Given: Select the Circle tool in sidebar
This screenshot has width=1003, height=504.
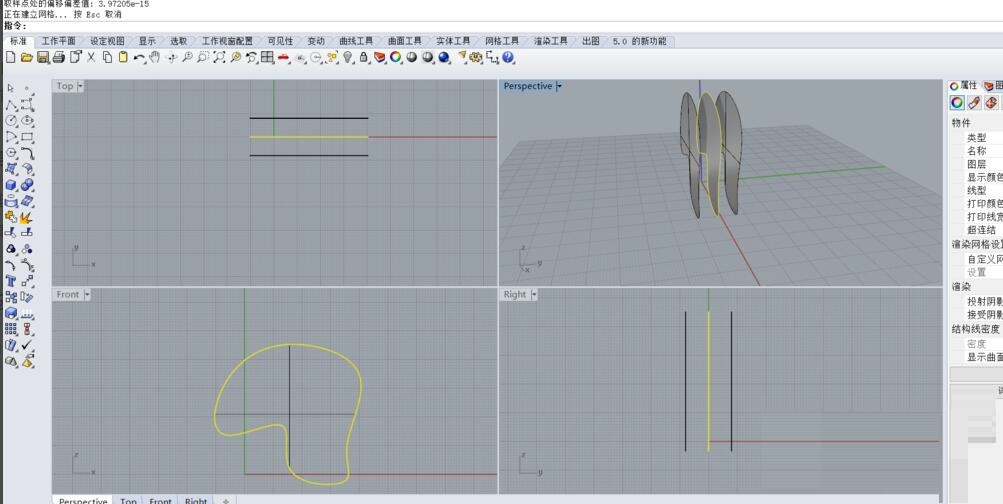Looking at the screenshot, I should 11,121.
